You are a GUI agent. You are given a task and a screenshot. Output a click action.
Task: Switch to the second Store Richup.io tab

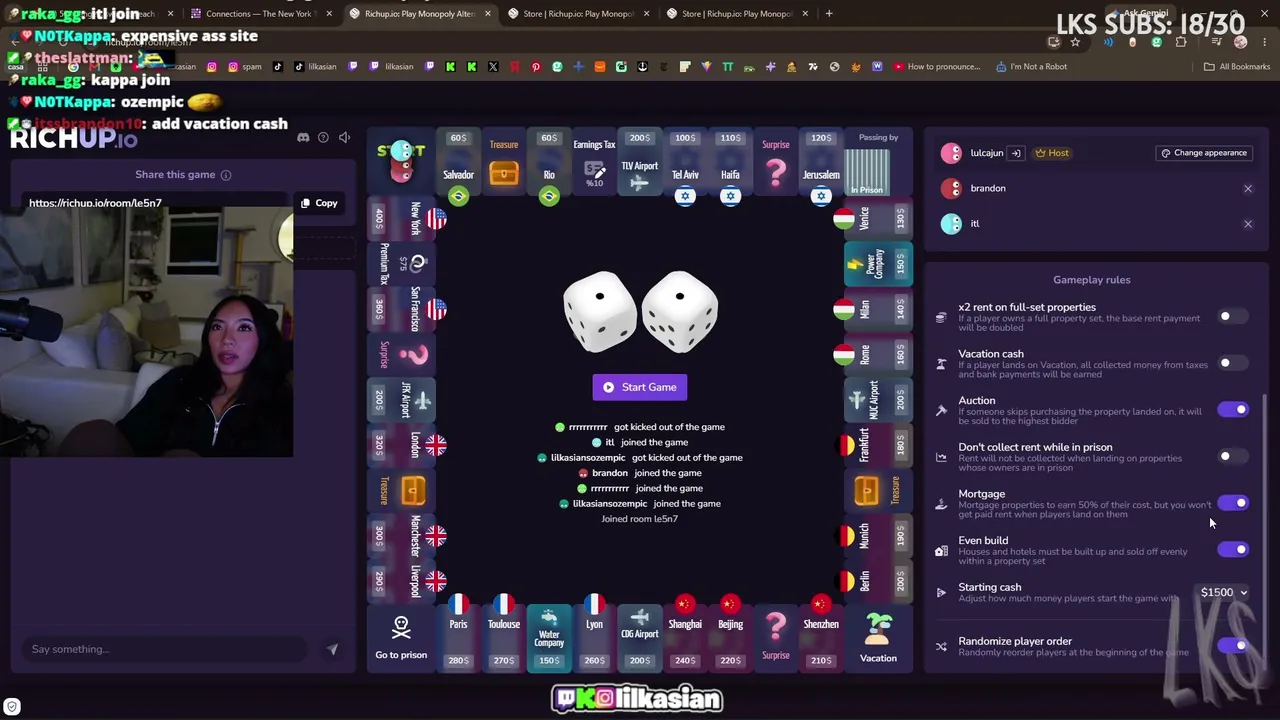736,14
